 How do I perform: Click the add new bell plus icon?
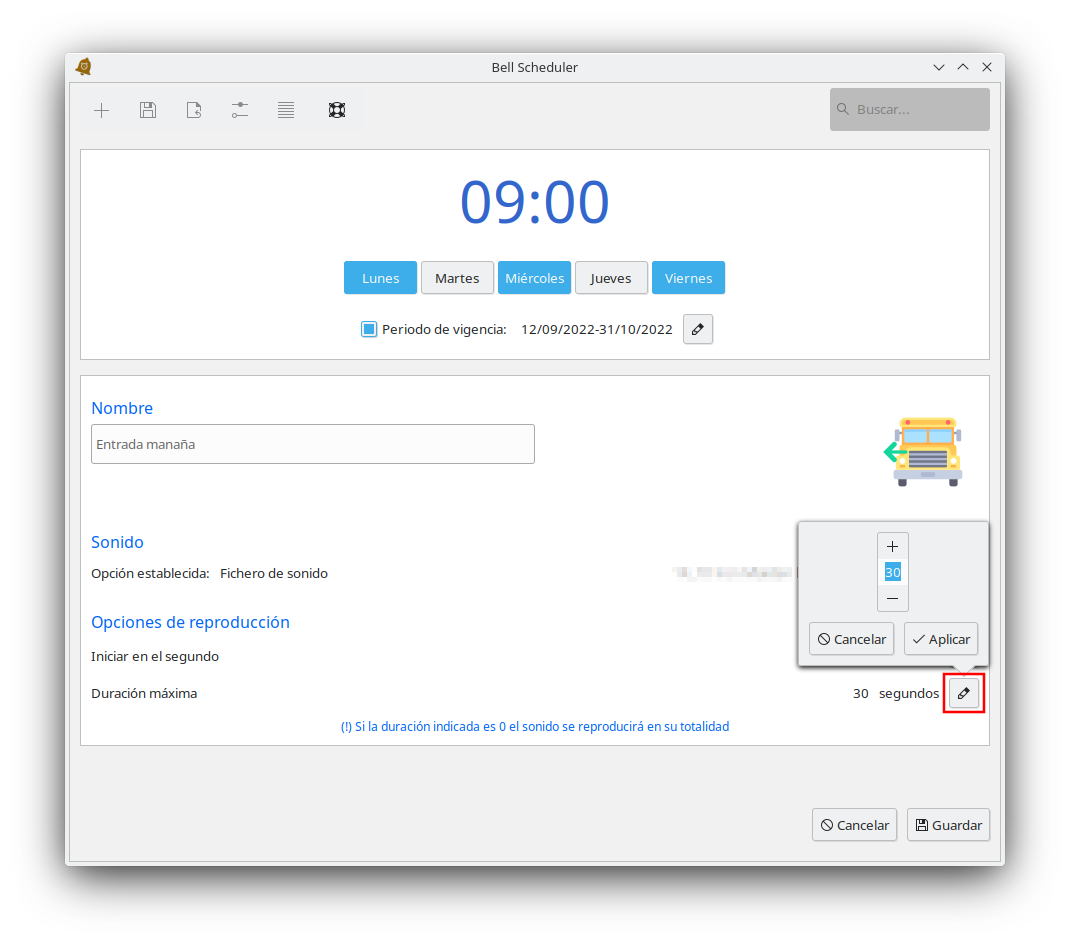(101, 110)
